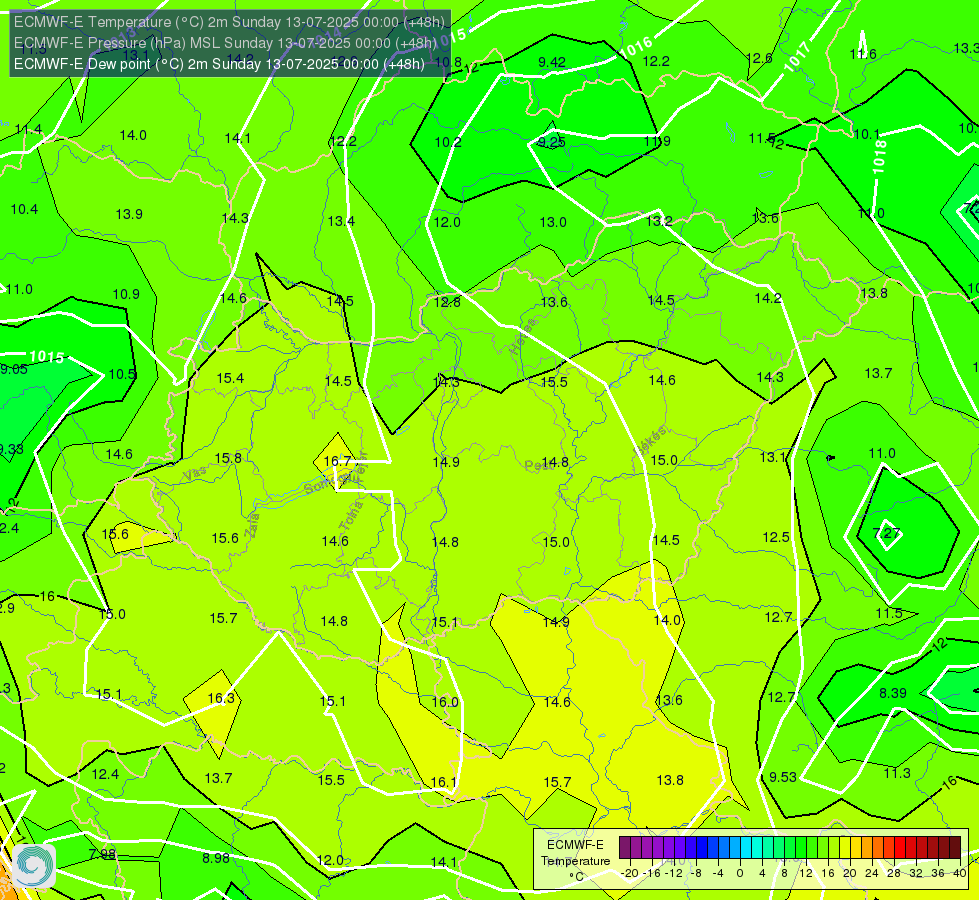The height and width of the screenshot is (900, 979).
Task: Click the 9.53 temperature value
Action: click(783, 777)
